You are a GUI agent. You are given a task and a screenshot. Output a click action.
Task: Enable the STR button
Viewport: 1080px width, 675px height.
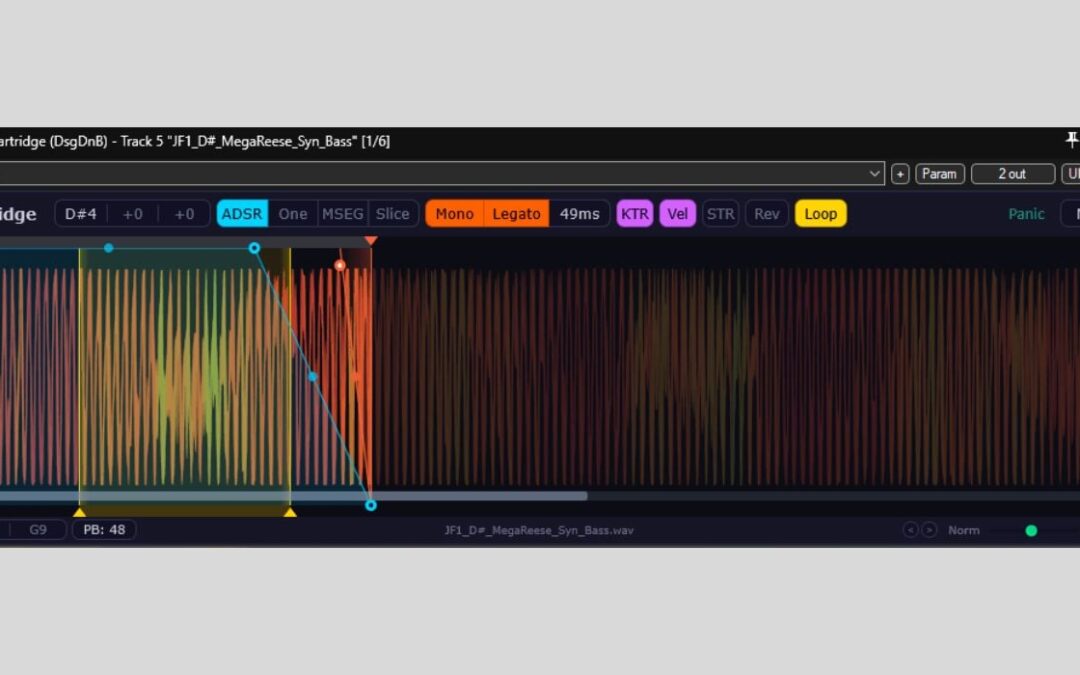pyautogui.click(x=720, y=214)
